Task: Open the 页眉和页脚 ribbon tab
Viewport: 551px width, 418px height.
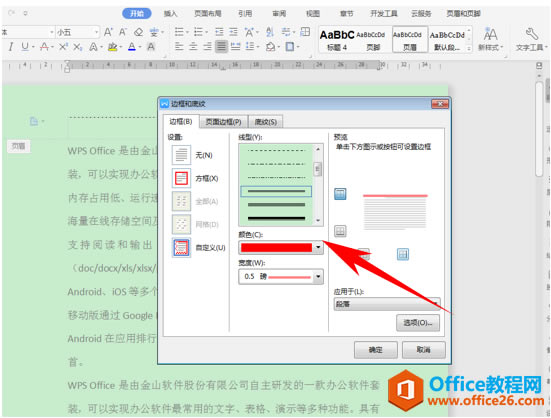Action: pos(464,13)
